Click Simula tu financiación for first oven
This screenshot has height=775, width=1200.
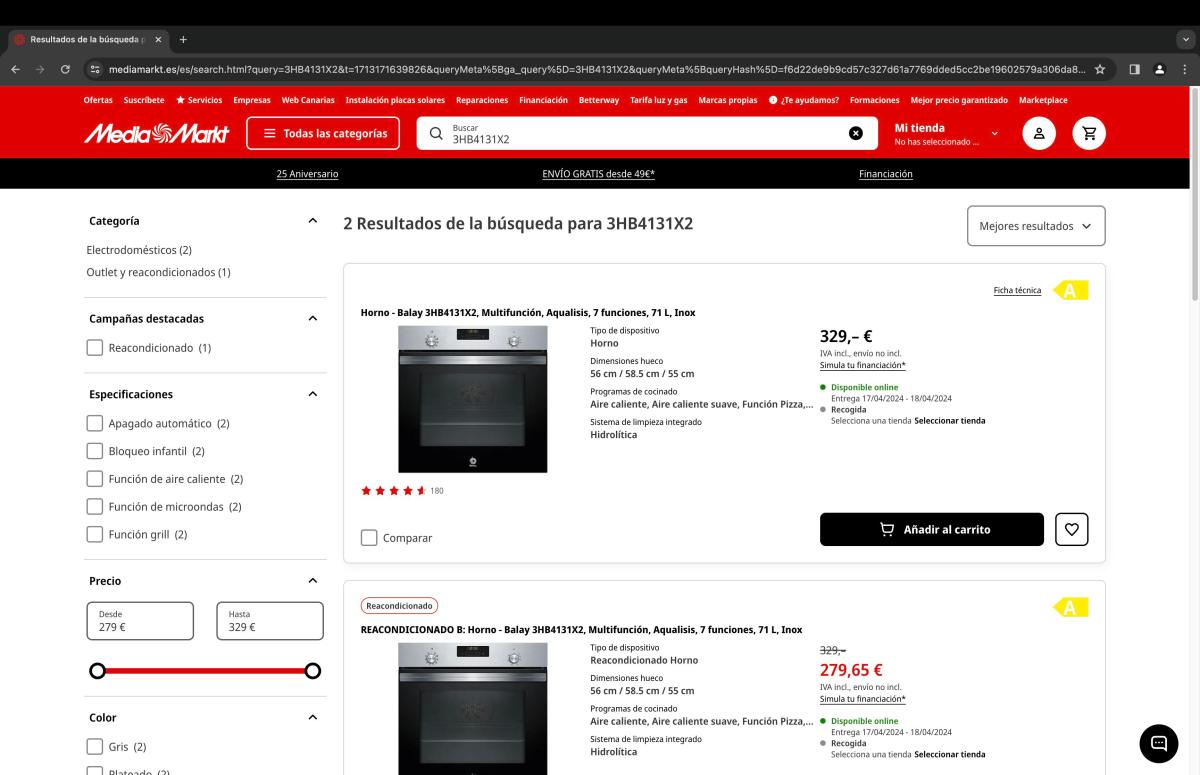click(863, 365)
